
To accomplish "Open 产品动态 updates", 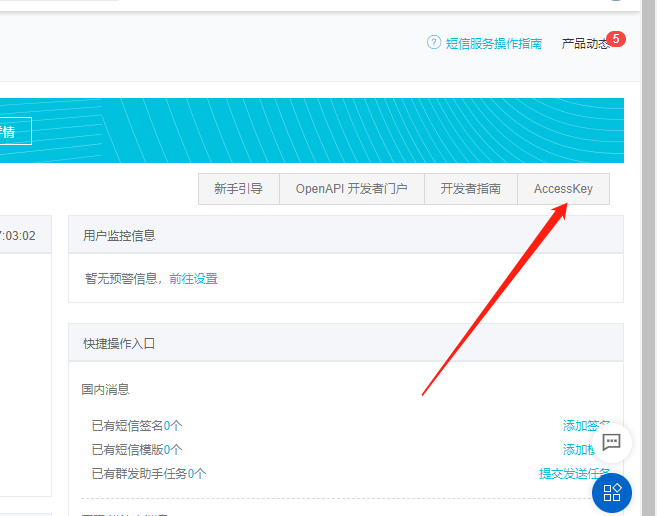I will click(584, 44).
